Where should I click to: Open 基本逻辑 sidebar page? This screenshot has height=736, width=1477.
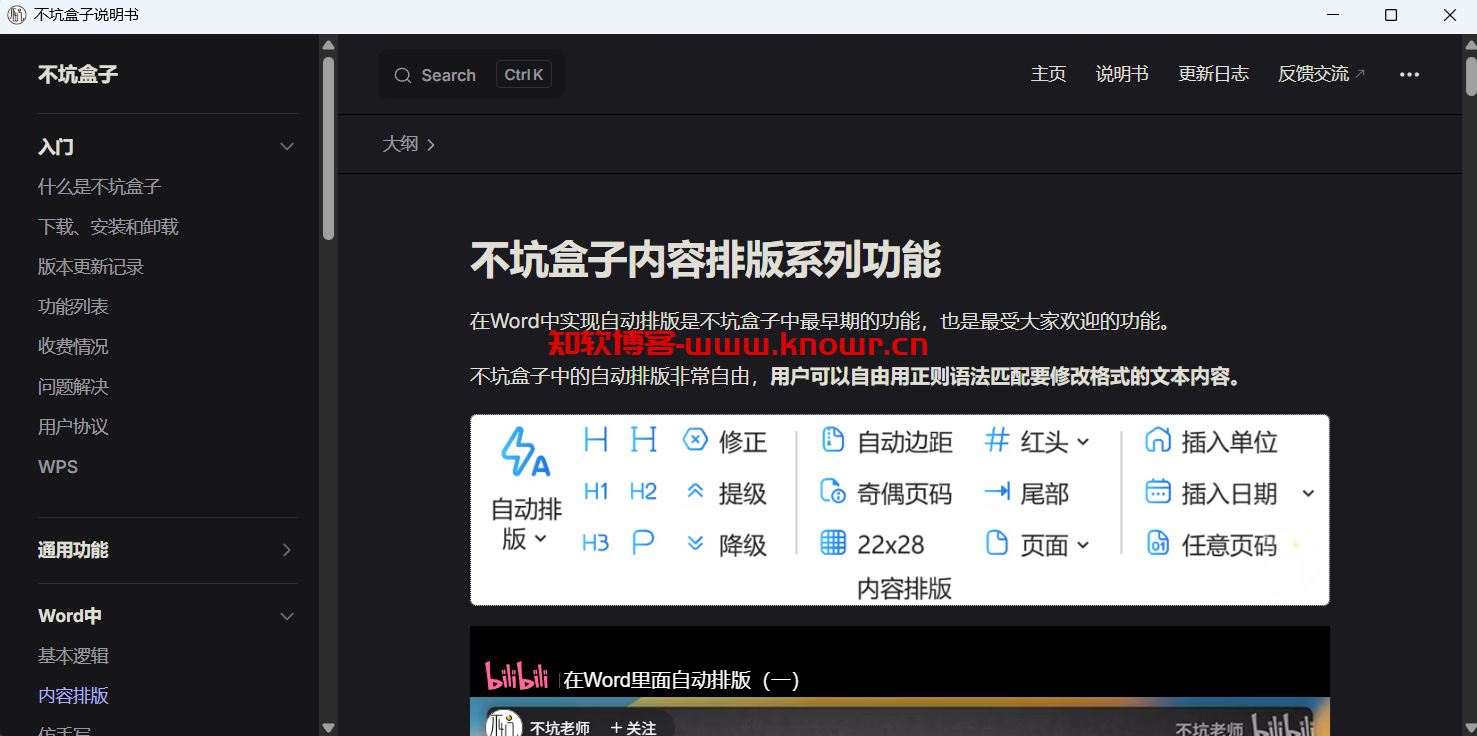pyautogui.click(x=73, y=656)
